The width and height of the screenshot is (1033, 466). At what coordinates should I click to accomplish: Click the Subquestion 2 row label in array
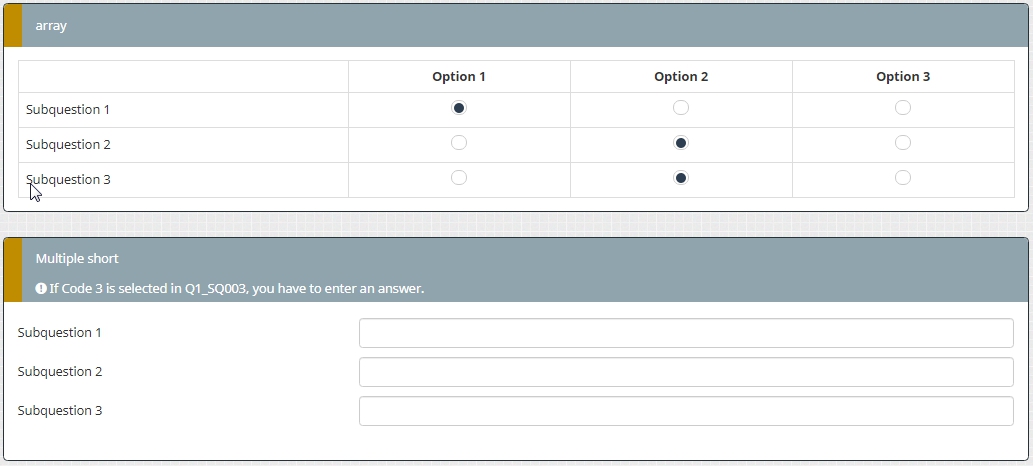pyautogui.click(x=68, y=145)
